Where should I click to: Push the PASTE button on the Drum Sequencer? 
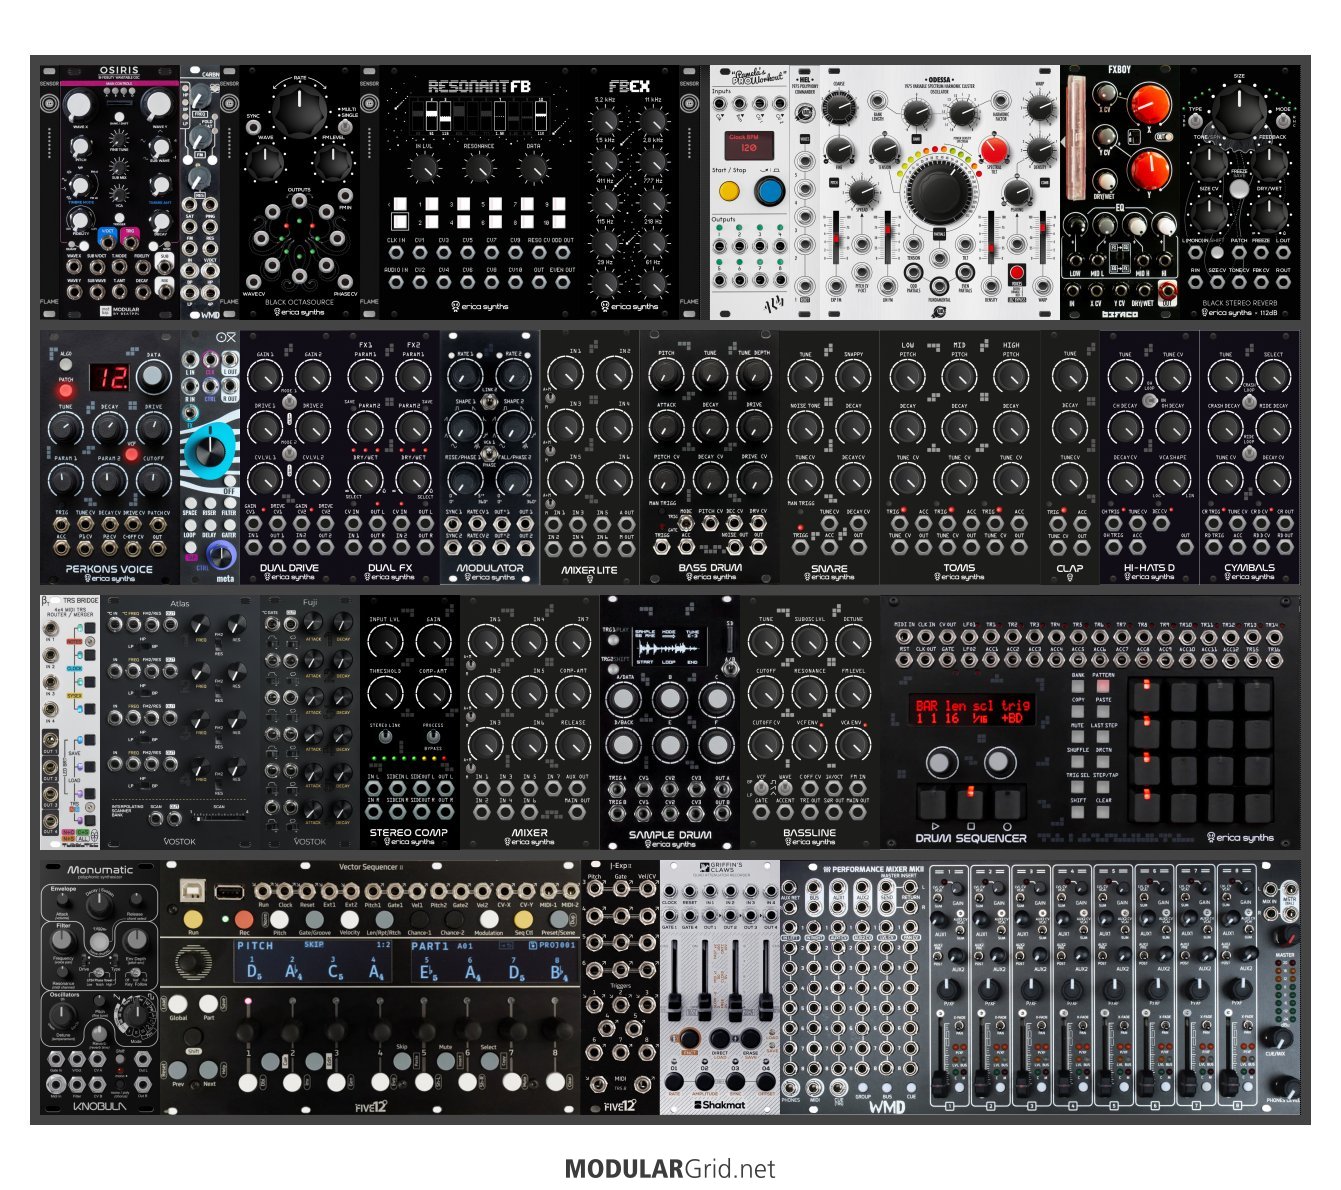click(x=1102, y=712)
